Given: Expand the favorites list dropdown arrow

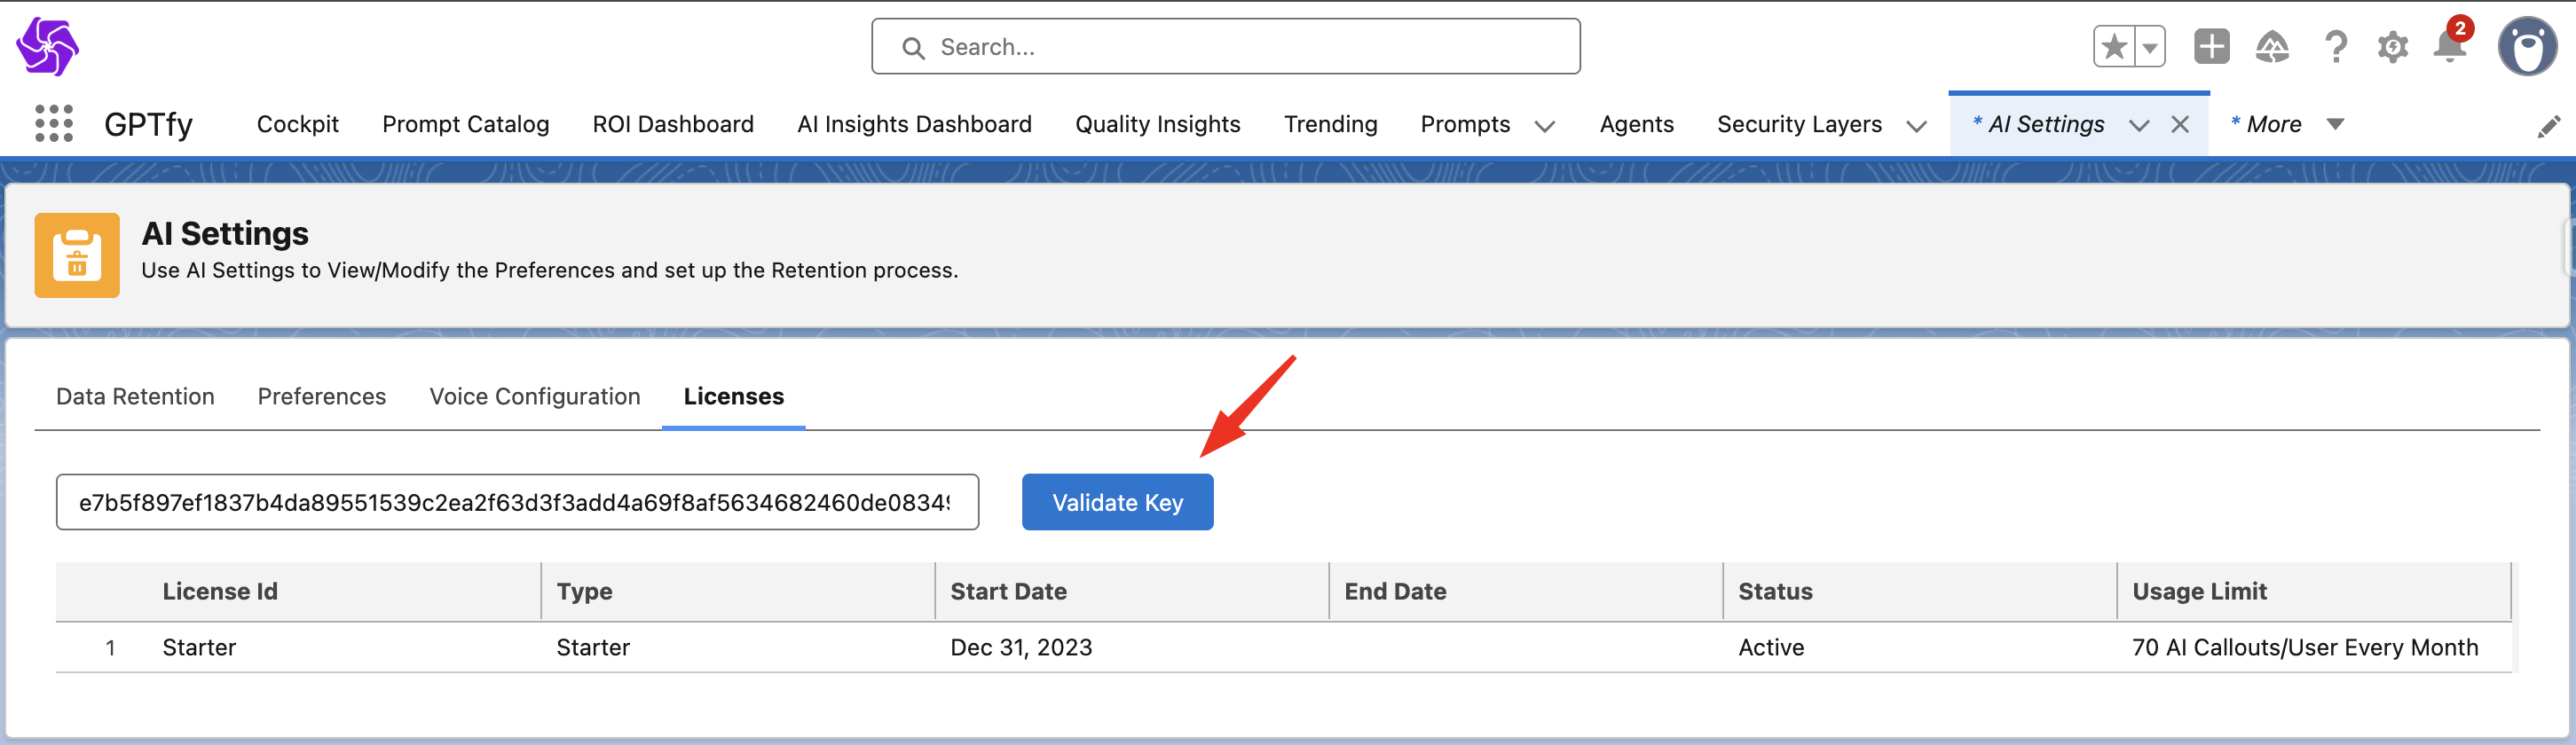Looking at the screenshot, I should (x=2150, y=47).
